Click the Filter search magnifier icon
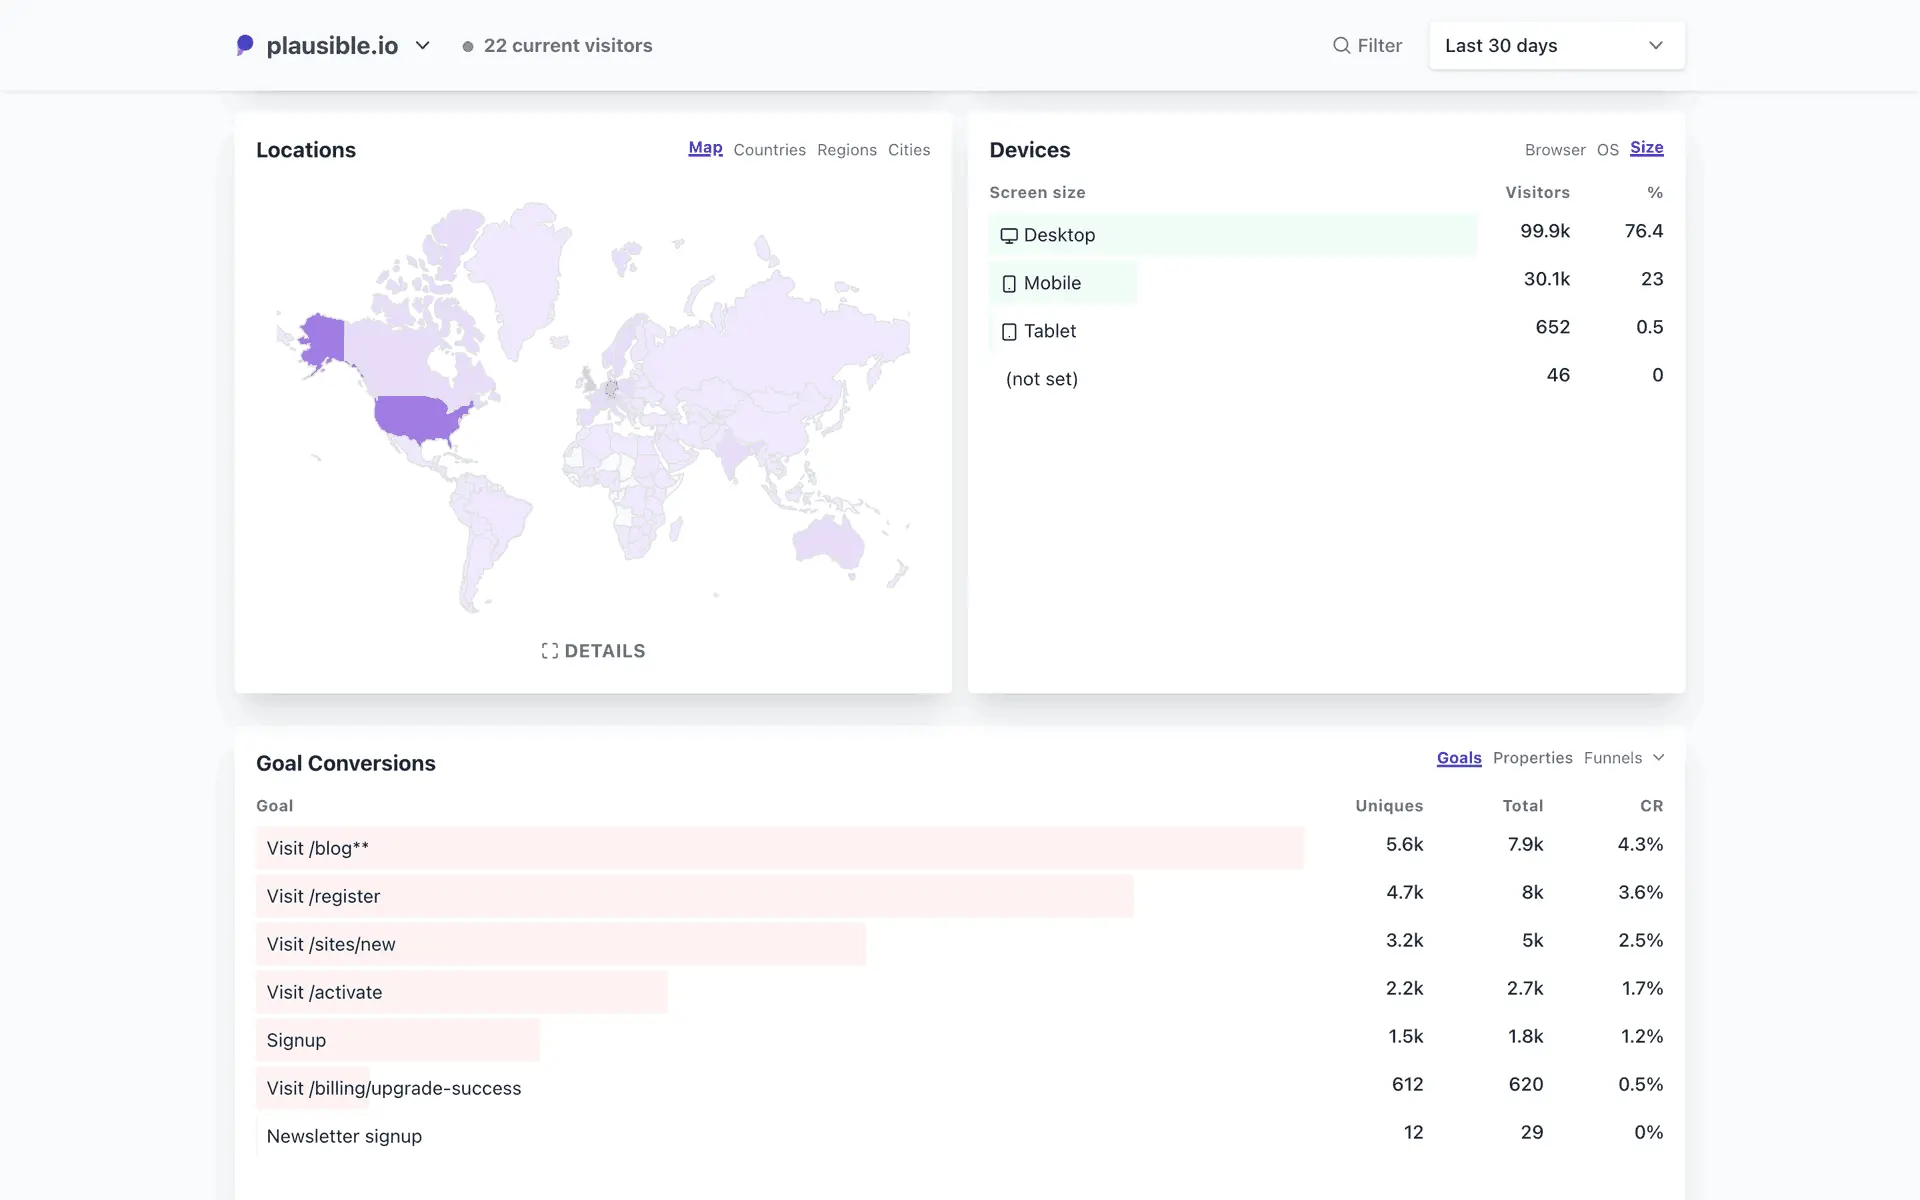Screen dimensions: 1920x1200 pyautogui.click(x=1341, y=46)
